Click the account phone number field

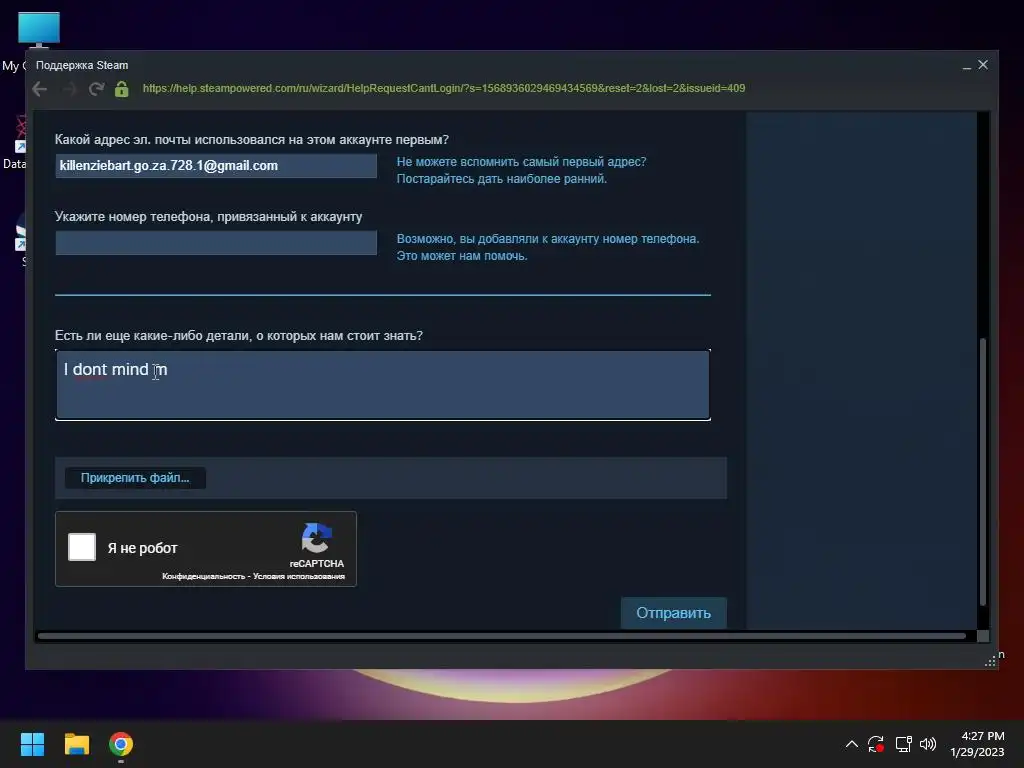tap(216, 243)
